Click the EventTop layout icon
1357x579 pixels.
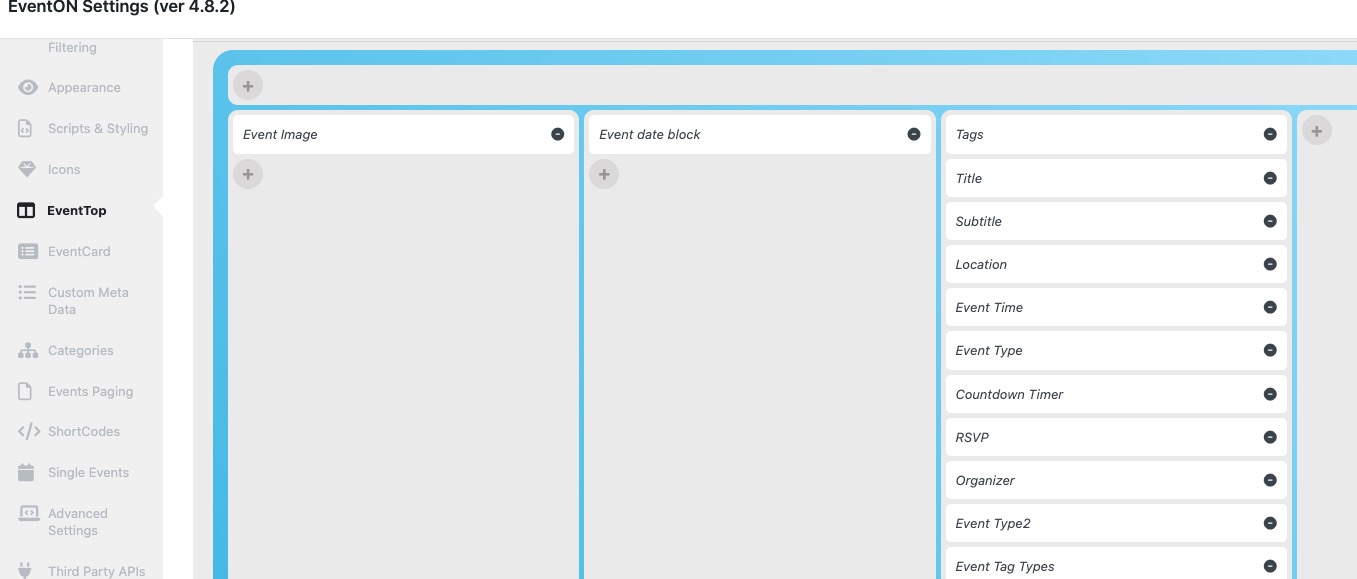coord(27,211)
